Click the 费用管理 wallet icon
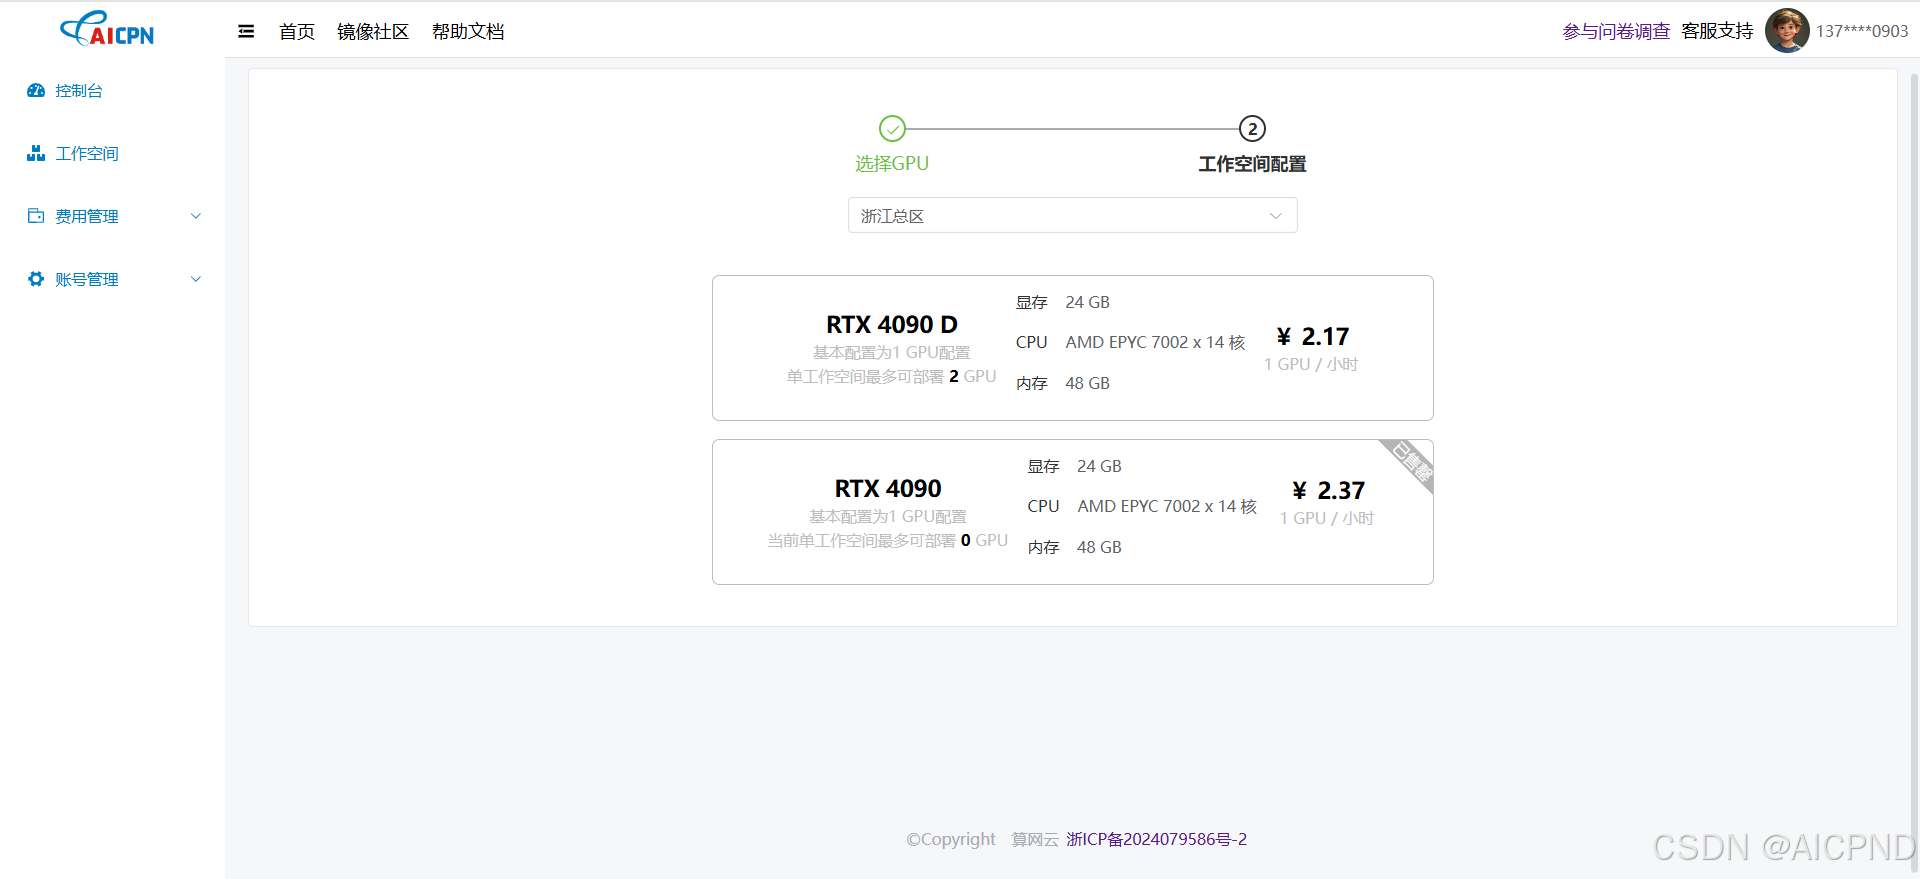1920x879 pixels. pyautogui.click(x=36, y=216)
